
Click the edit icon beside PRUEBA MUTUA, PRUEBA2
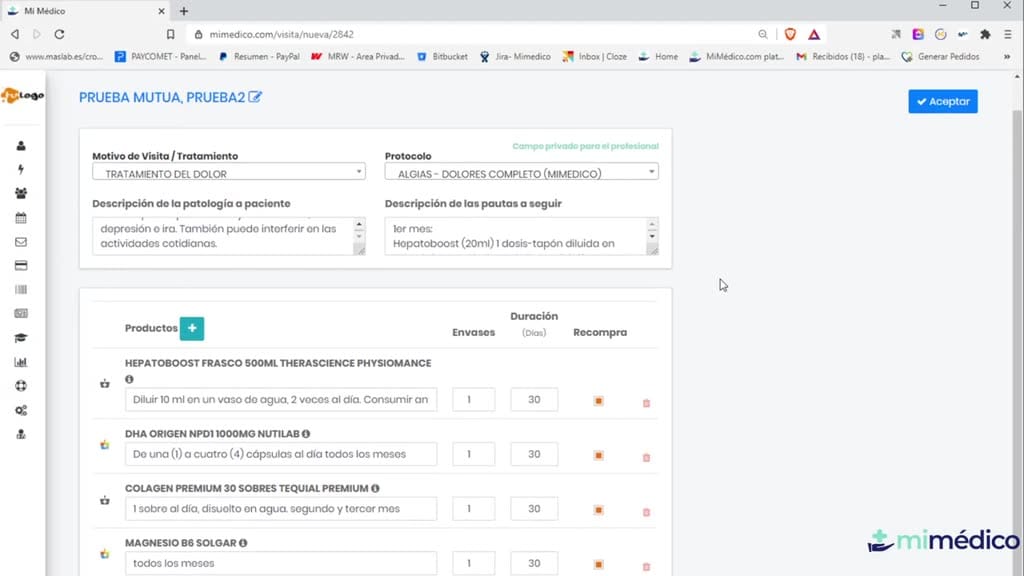point(255,97)
